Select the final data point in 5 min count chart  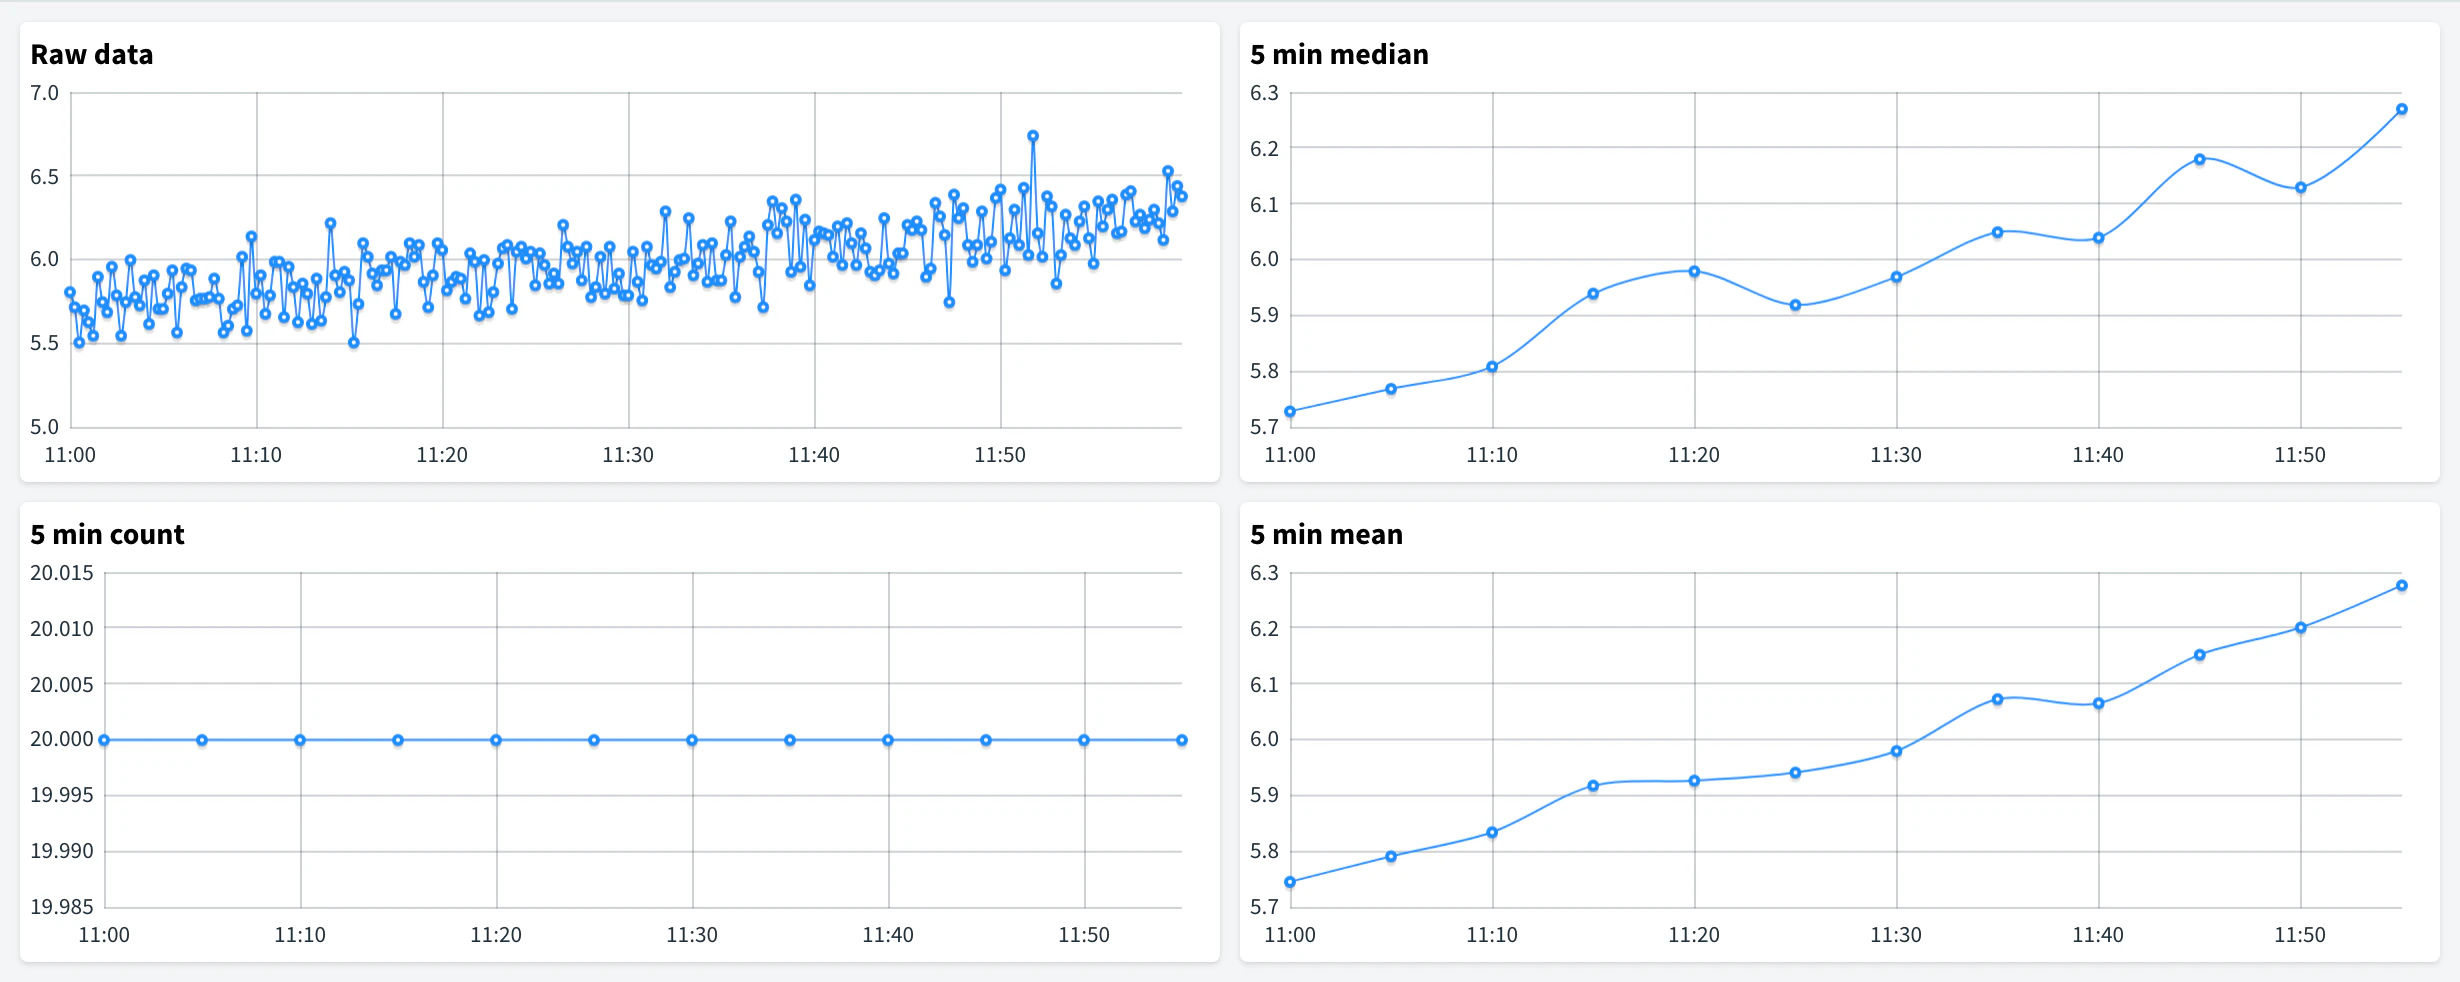pyautogui.click(x=1182, y=740)
